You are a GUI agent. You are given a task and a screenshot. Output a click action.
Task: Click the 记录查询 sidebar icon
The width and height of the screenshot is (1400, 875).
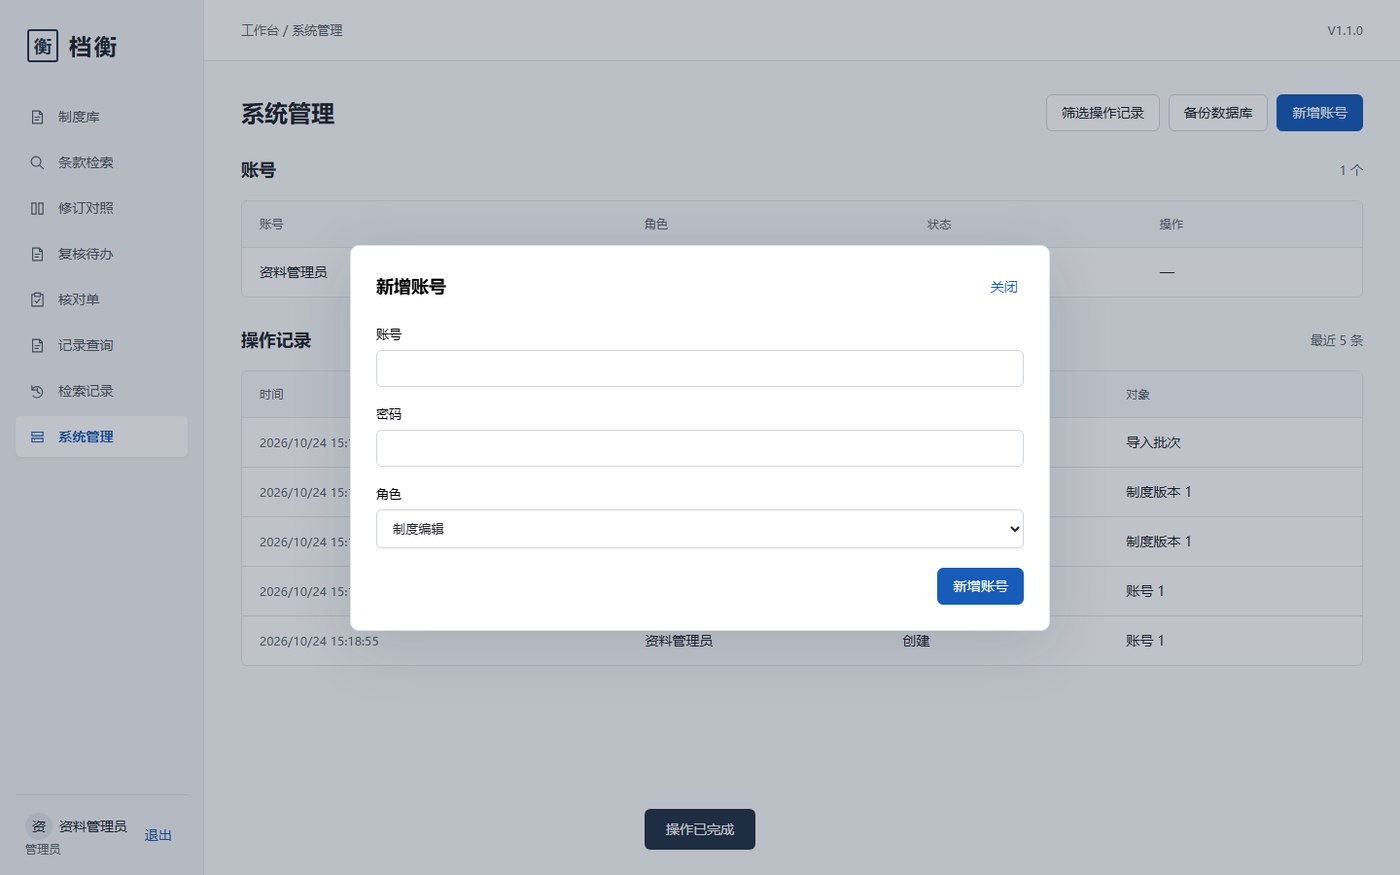37,345
